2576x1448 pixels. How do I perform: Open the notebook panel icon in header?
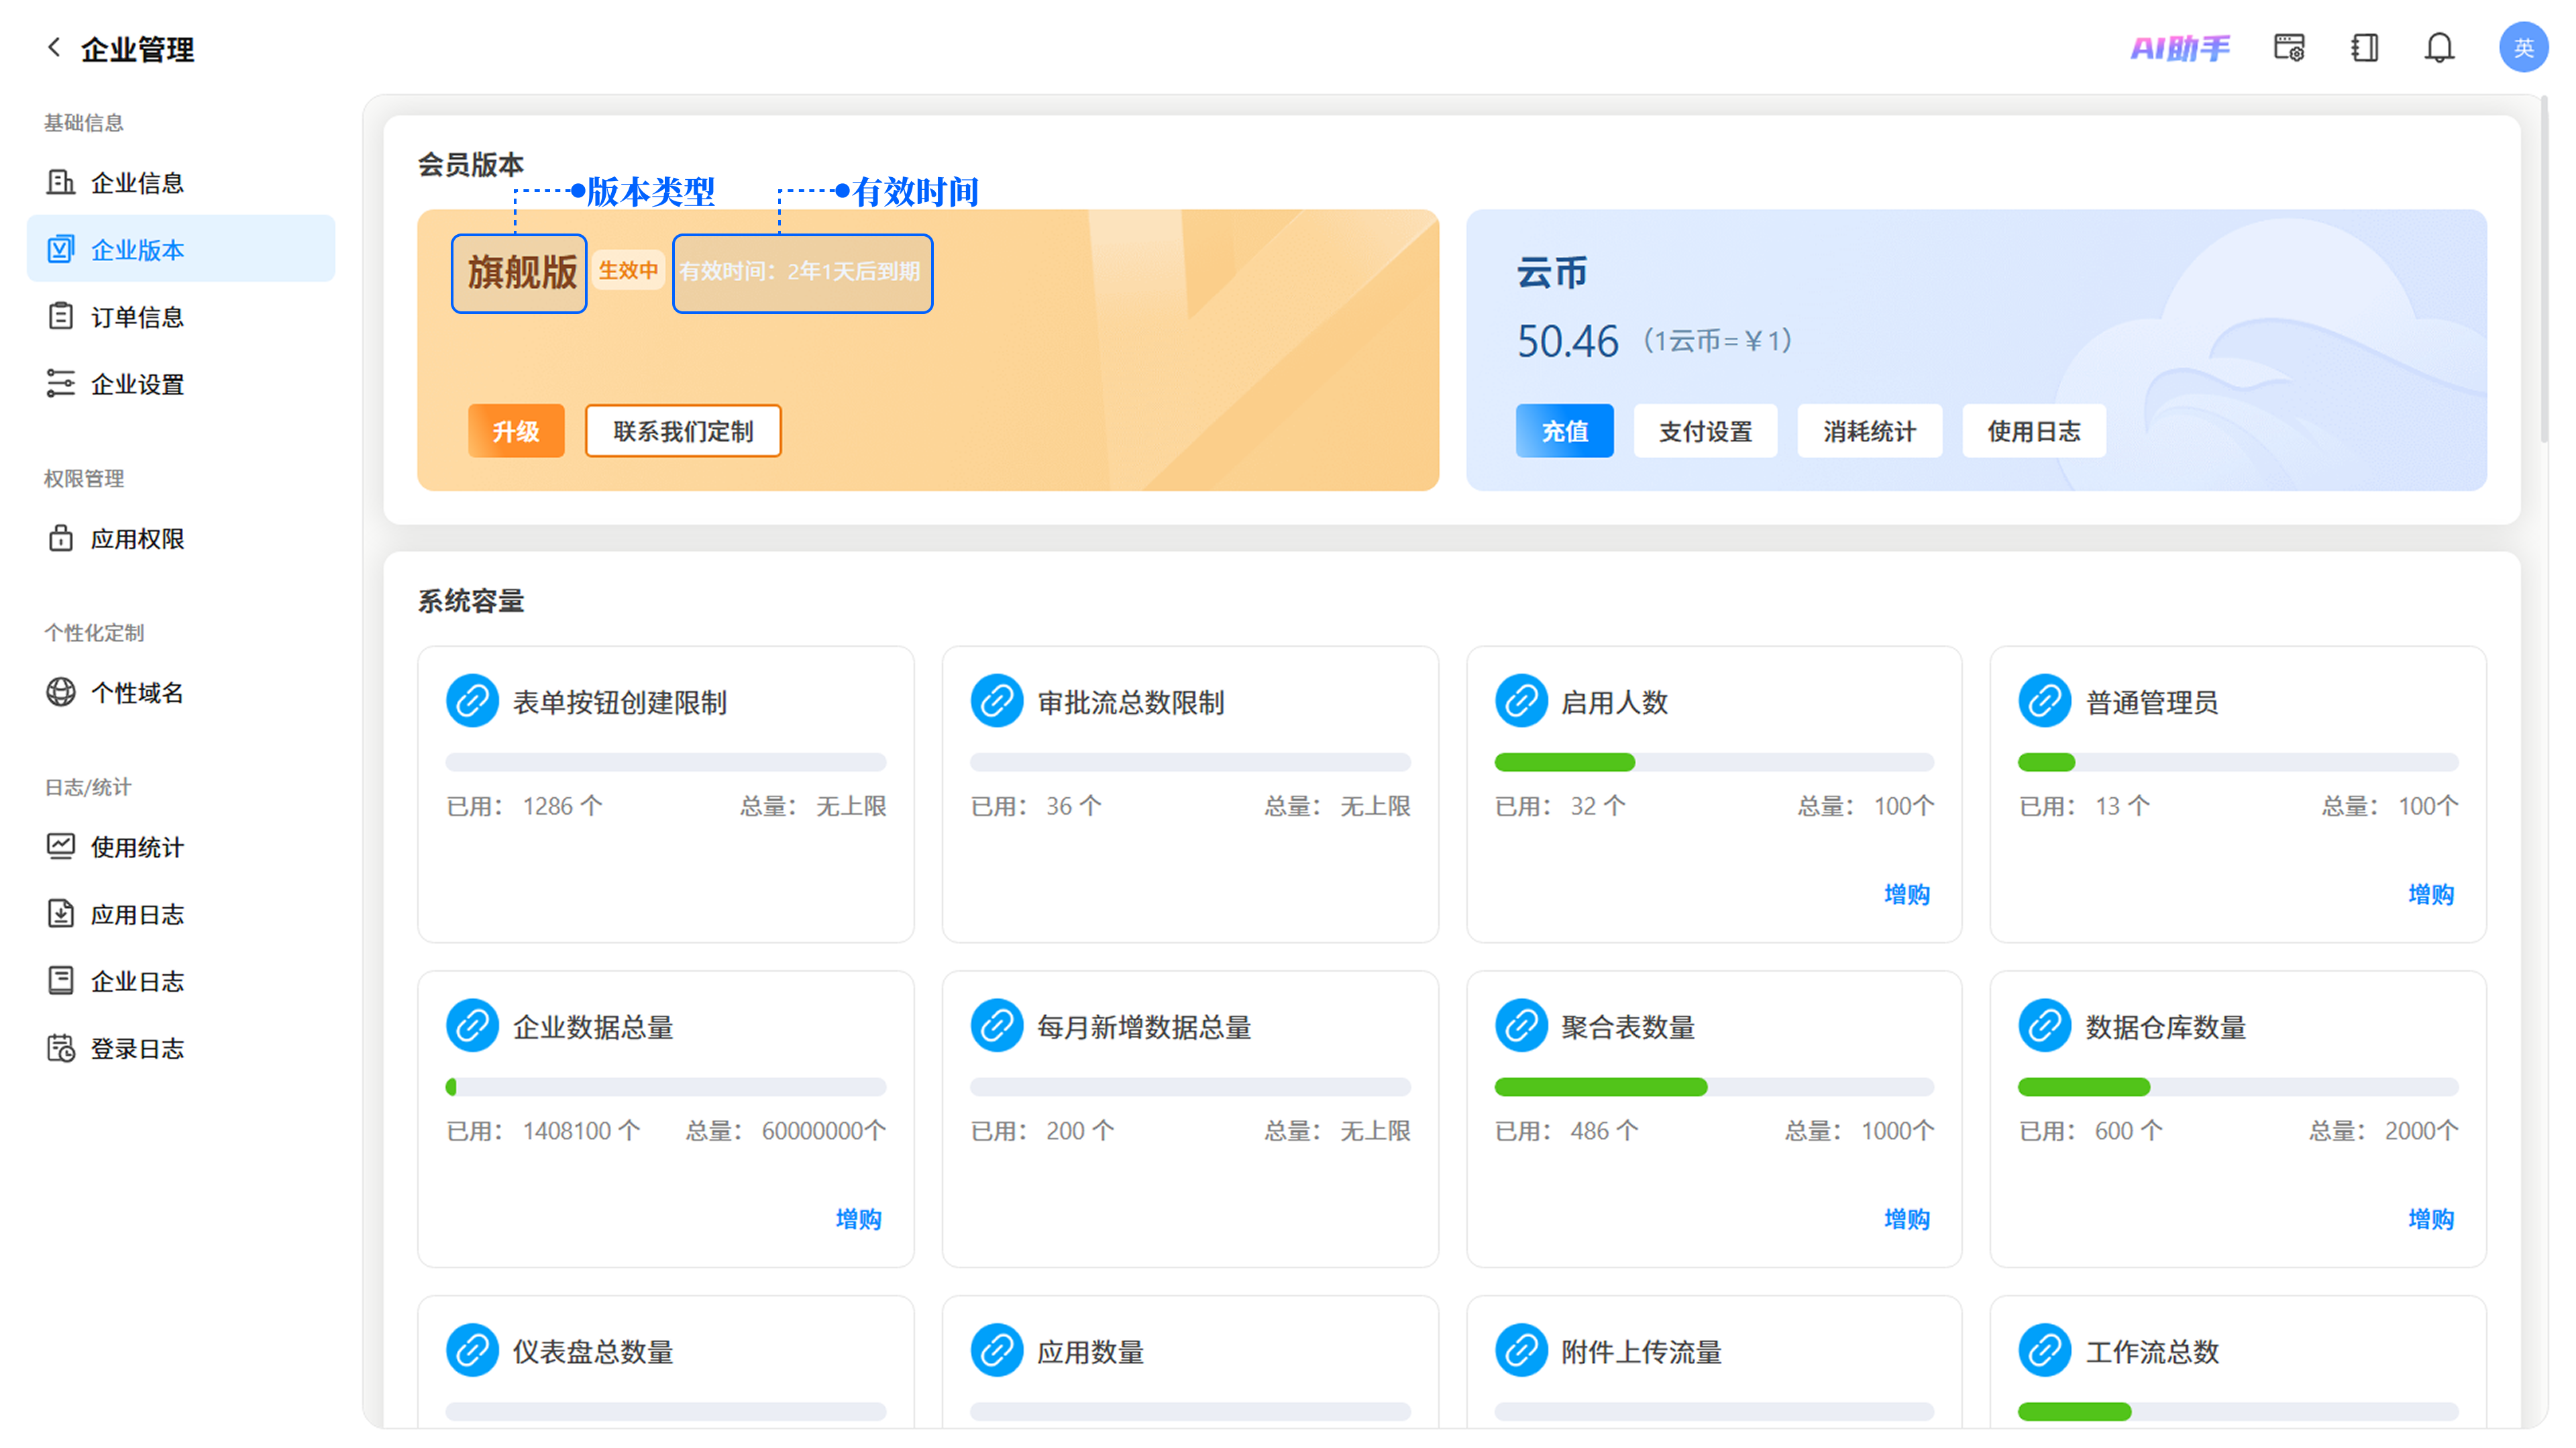(x=2364, y=47)
